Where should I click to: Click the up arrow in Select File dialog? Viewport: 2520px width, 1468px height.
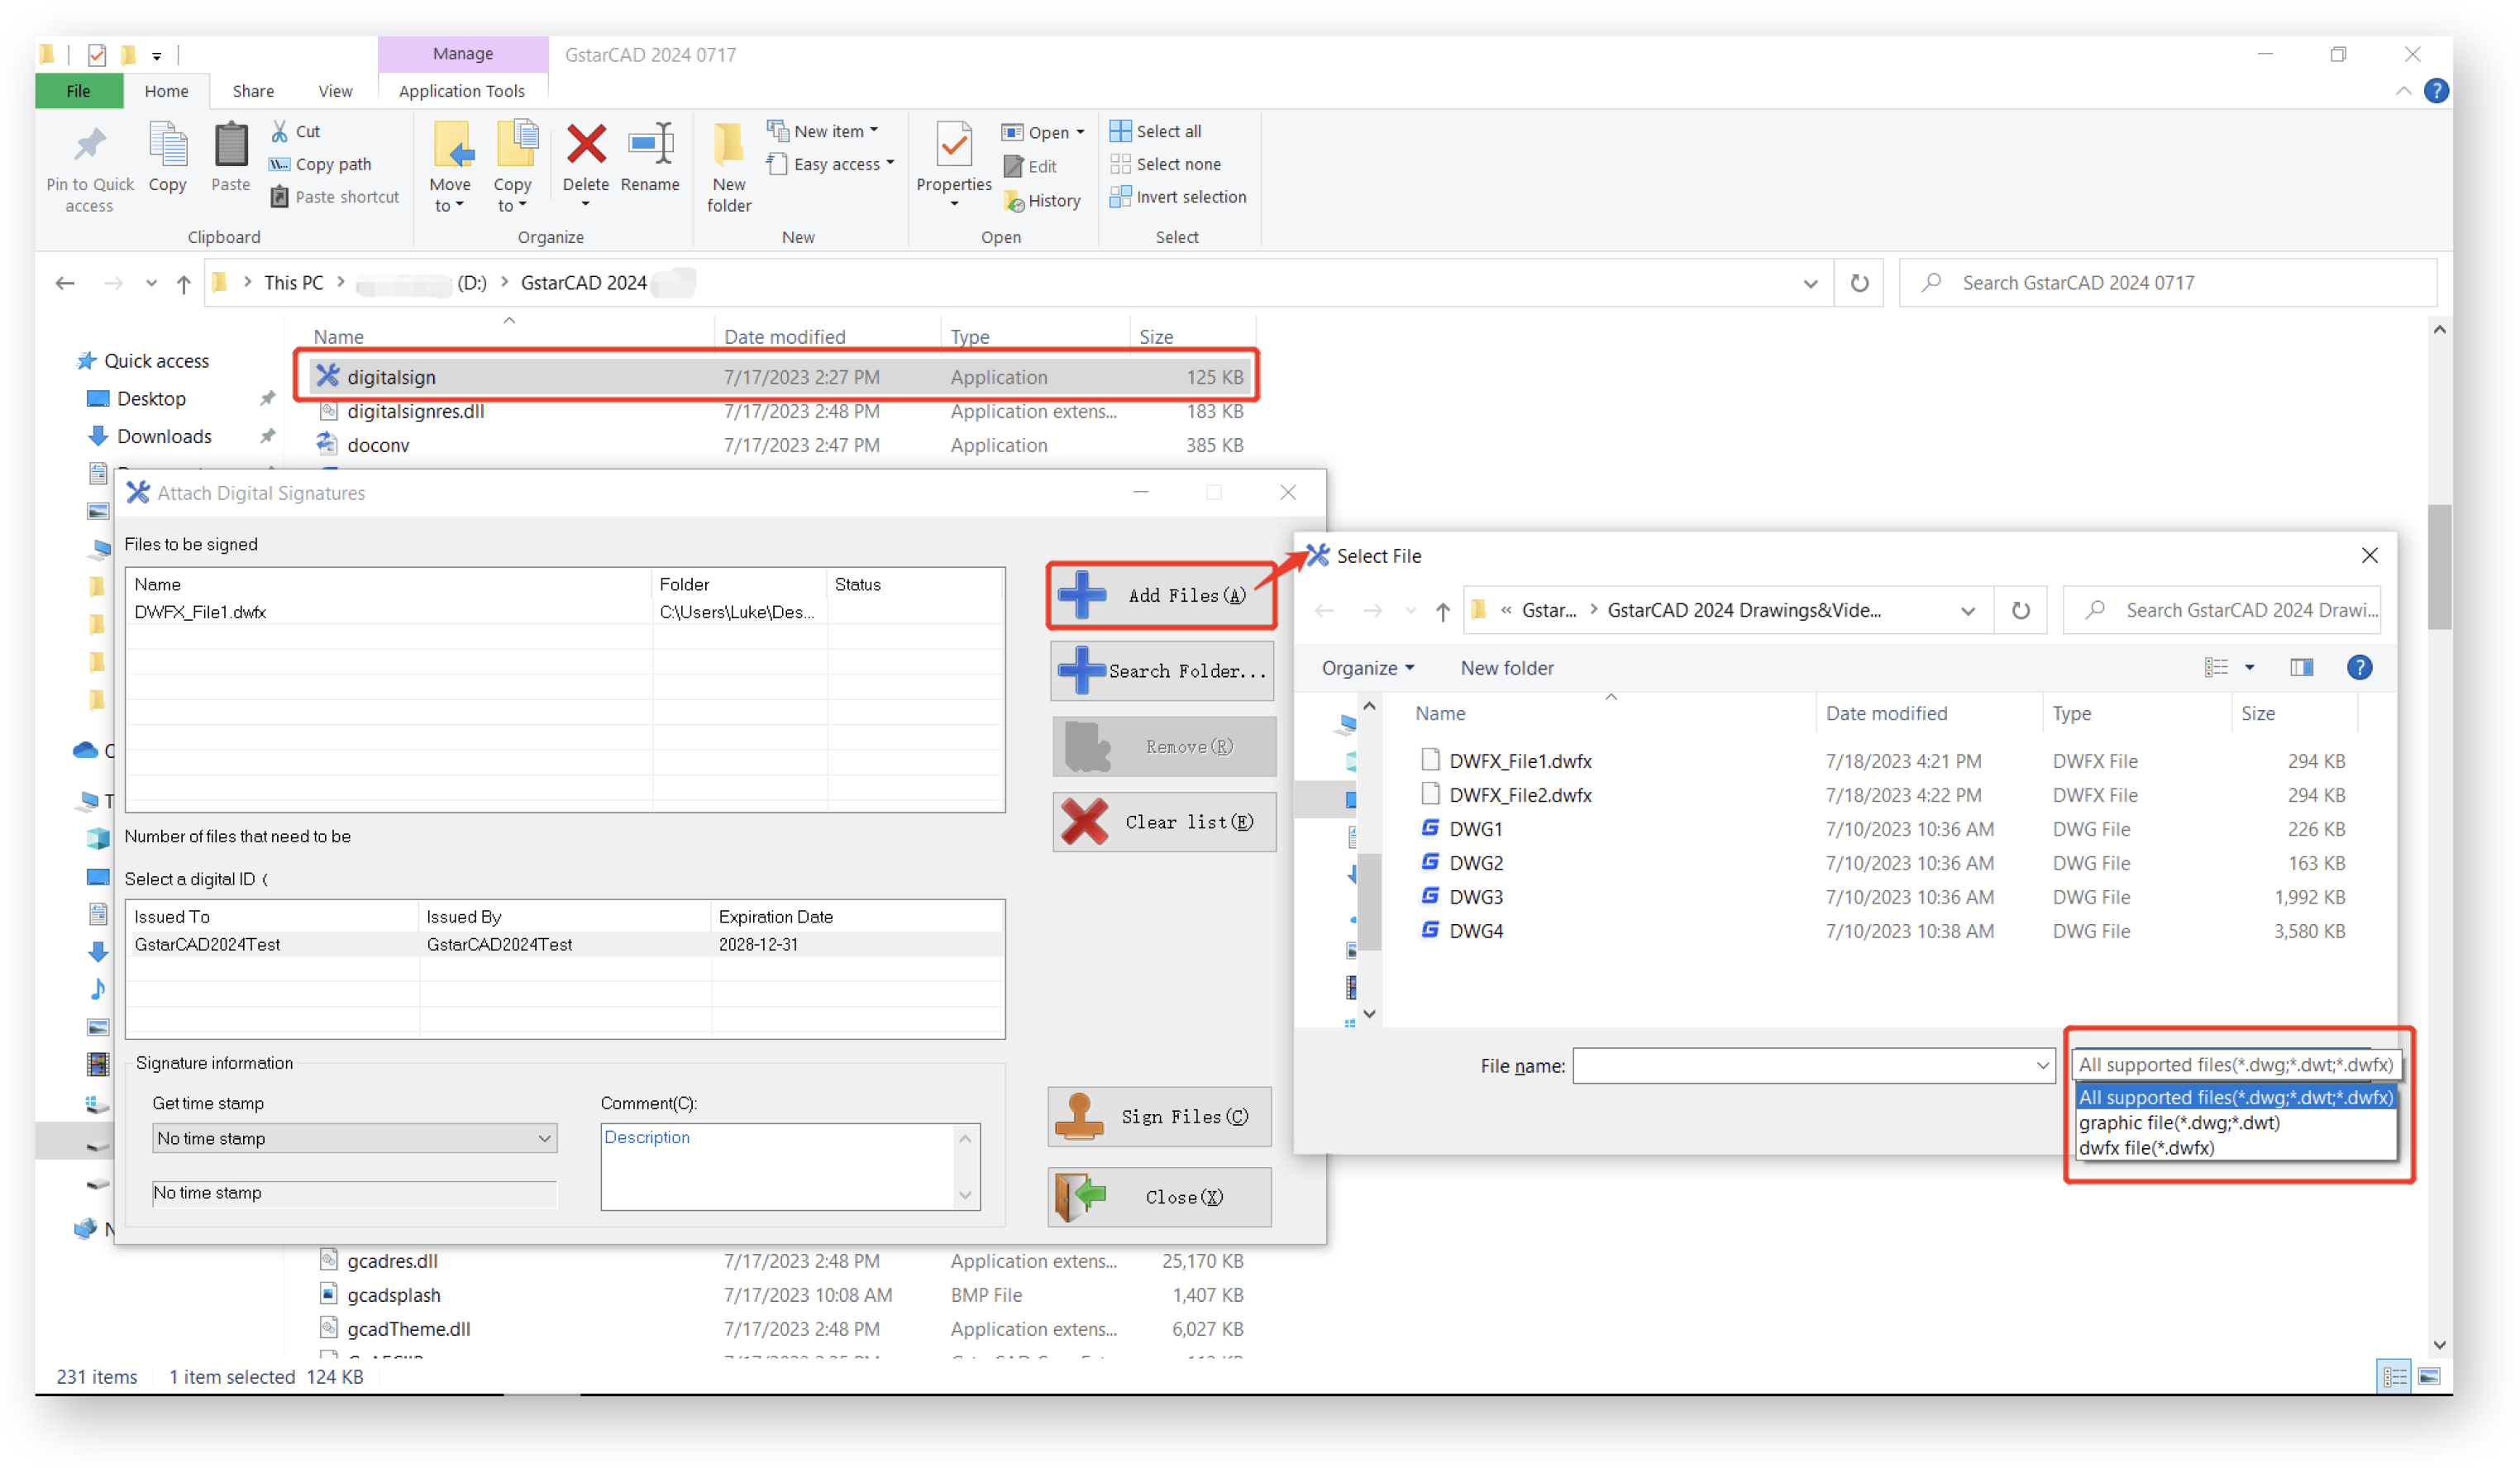[1442, 611]
